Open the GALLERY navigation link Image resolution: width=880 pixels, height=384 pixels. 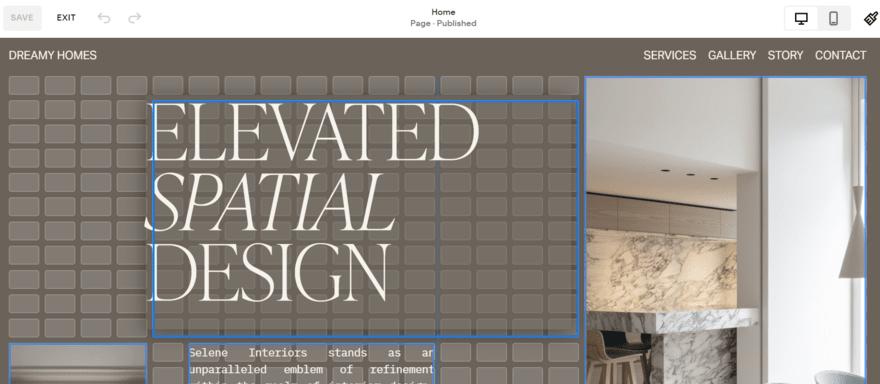[x=732, y=56]
